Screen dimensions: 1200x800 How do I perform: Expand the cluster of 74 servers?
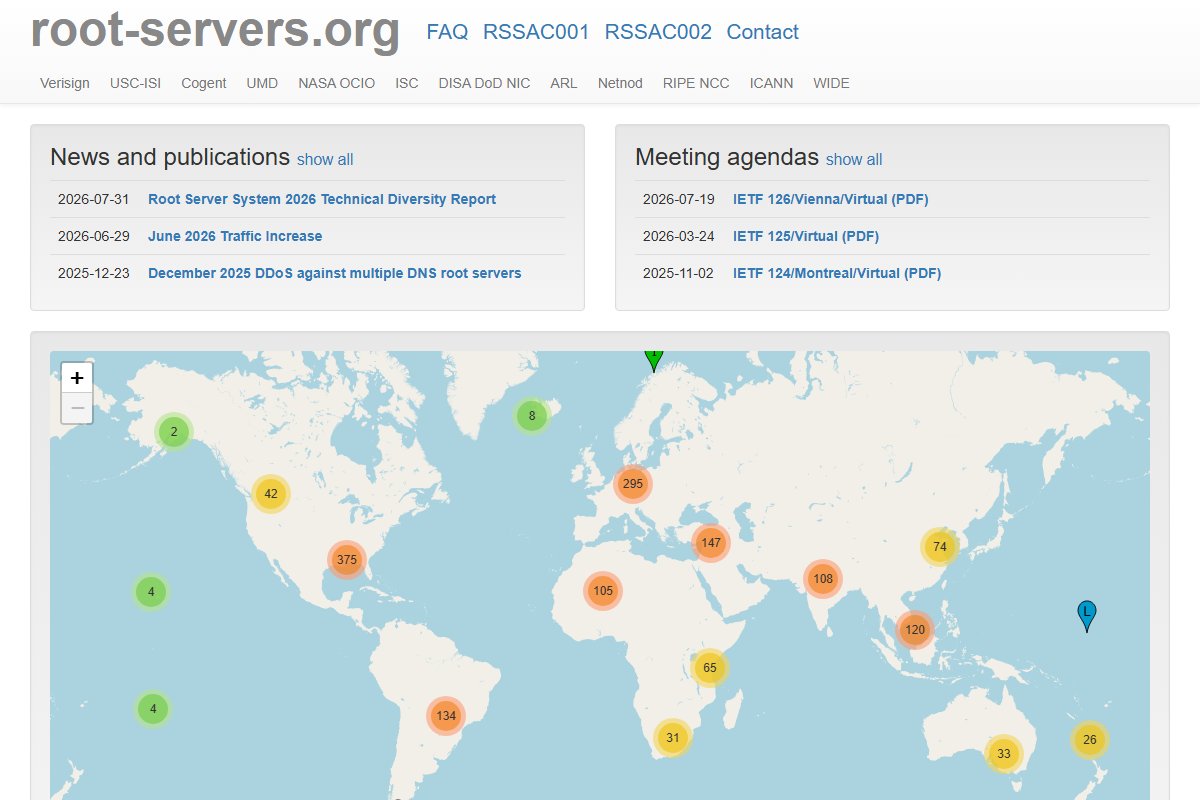(x=940, y=547)
